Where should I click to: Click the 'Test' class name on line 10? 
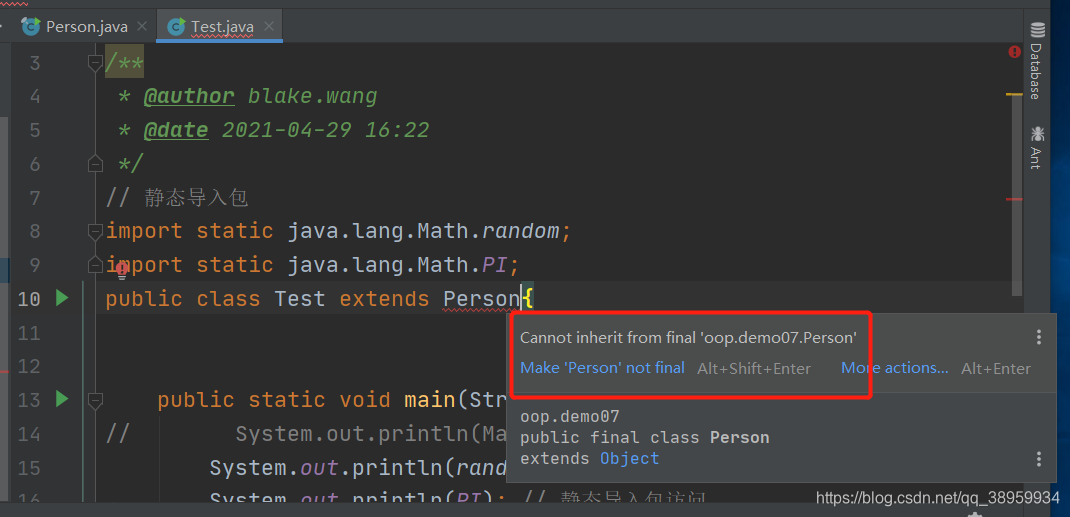click(x=300, y=299)
